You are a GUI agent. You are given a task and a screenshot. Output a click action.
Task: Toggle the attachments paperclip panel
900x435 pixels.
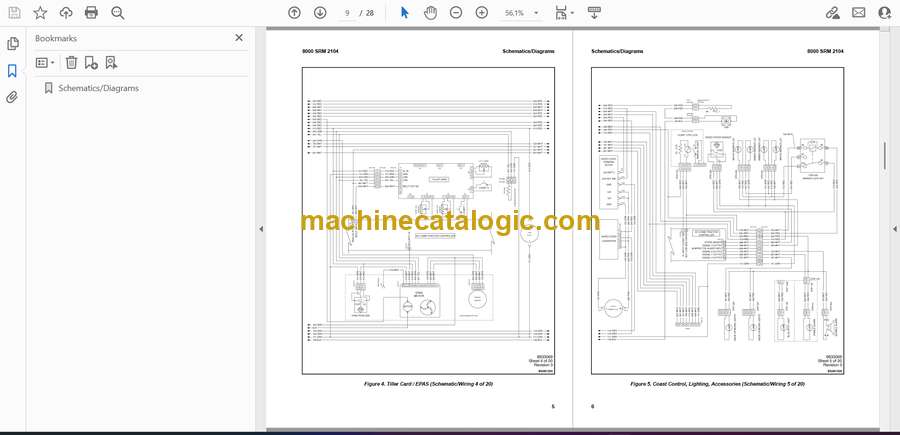(x=12, y=97)
